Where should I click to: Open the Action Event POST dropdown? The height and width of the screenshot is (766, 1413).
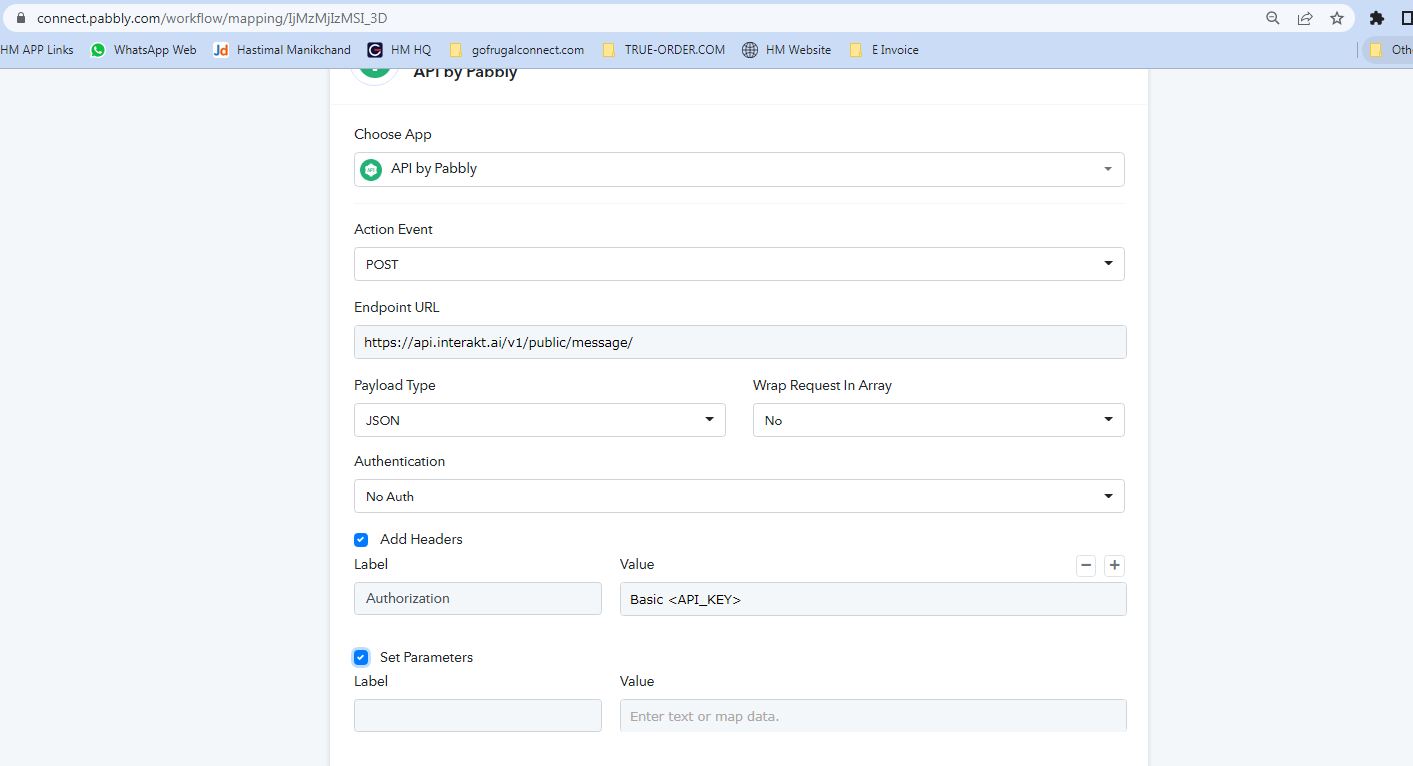coord(739,264)
